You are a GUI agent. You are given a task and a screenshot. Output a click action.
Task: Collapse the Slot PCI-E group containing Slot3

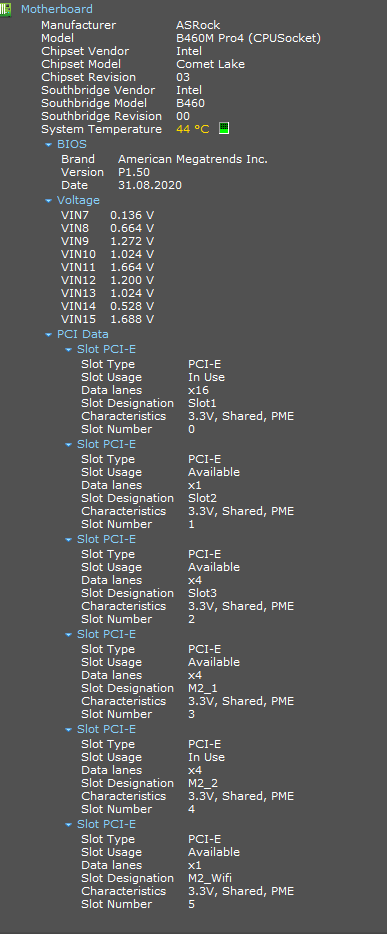(68, 540)
